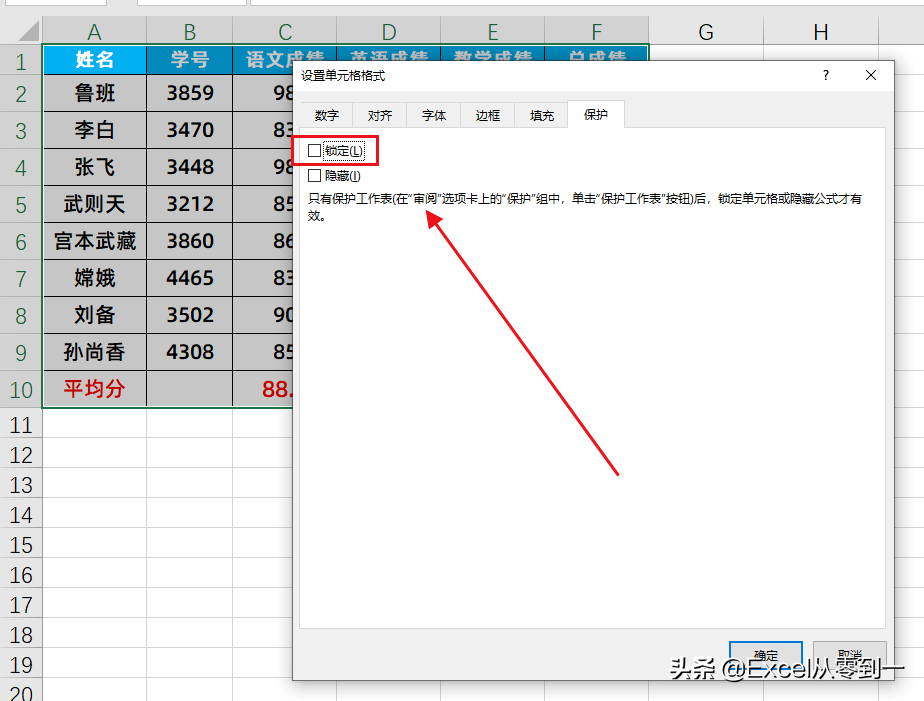Screen dimensions: 924x701
Task: Check the 隐藏(I) checkbox
Action: pos(315,176)
